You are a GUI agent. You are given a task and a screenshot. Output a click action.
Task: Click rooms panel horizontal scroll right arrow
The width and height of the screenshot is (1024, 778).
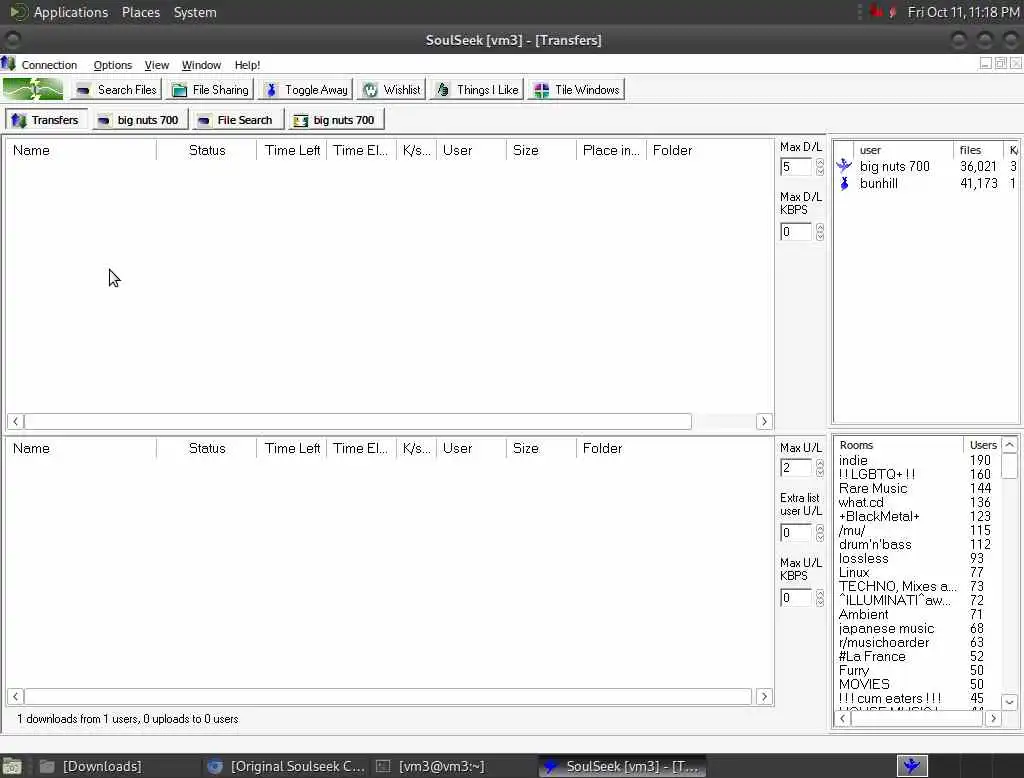[x=993, y=718]
